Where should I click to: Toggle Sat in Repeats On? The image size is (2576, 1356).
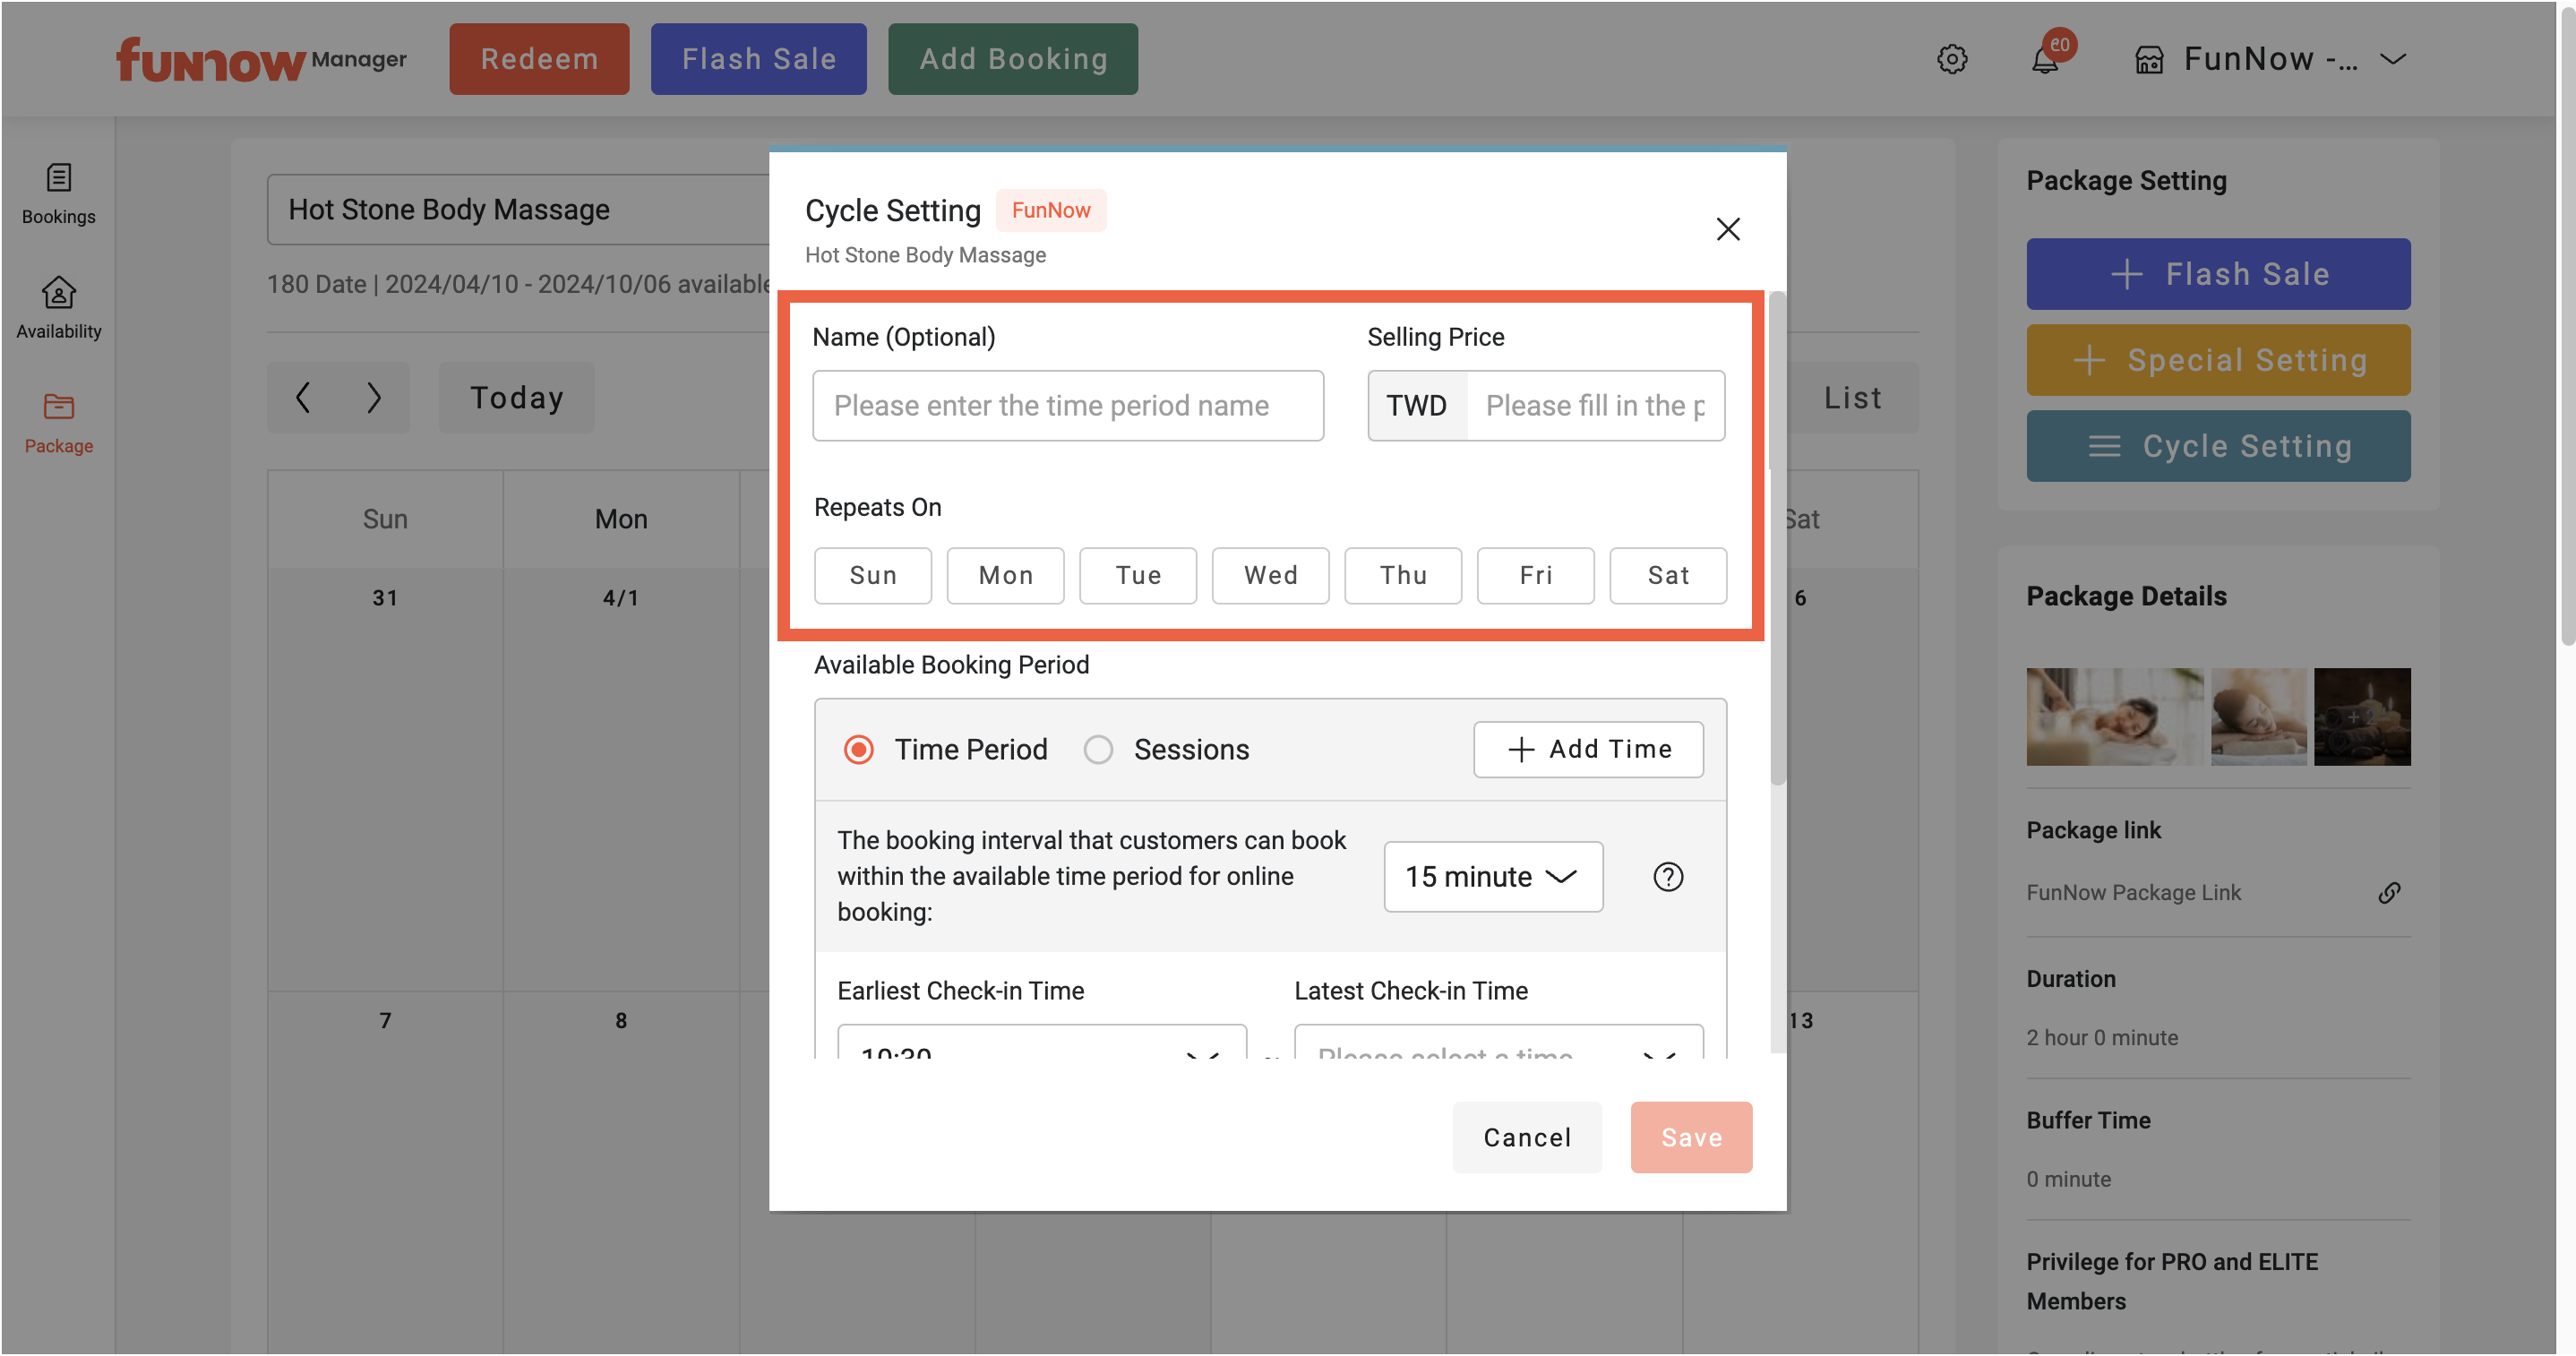(1667, 575)
